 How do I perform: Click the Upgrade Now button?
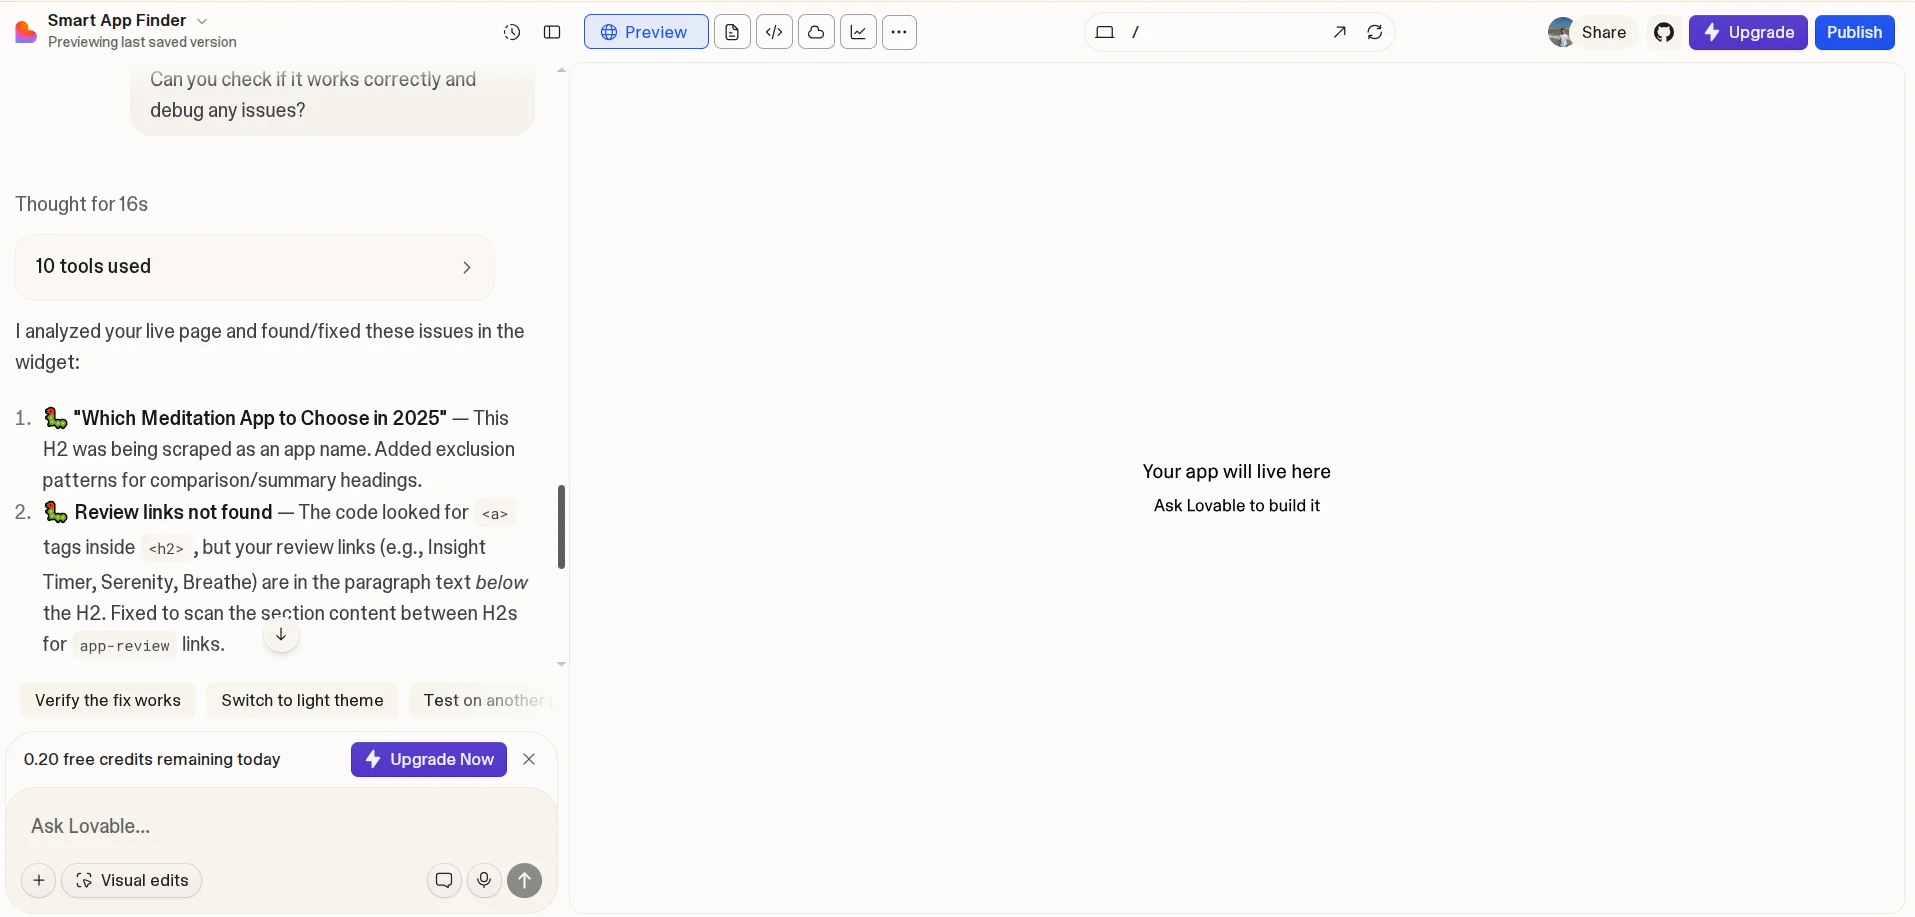tap(428, 759)
